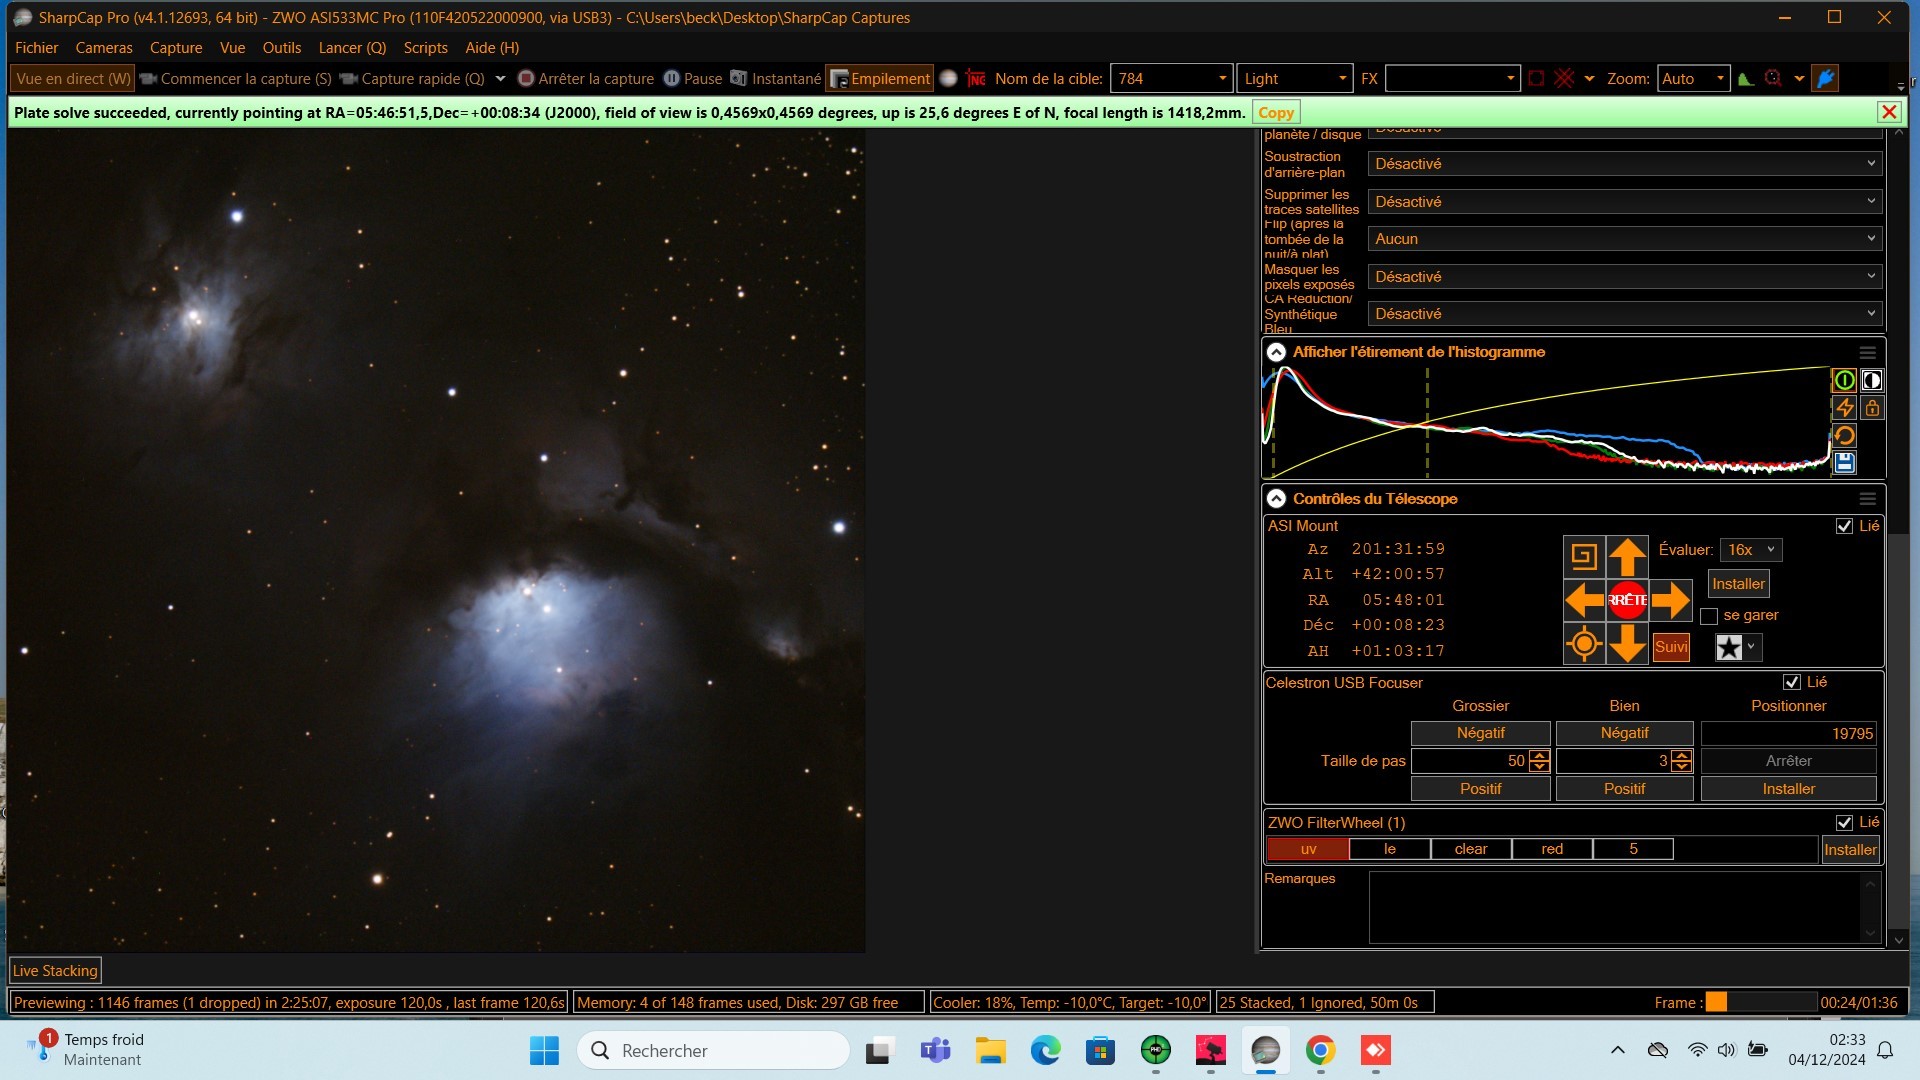Open Microsoft Teams from the taskbar
The height and width of the screenshot is (1080, 1920).
pos(935,1051)
